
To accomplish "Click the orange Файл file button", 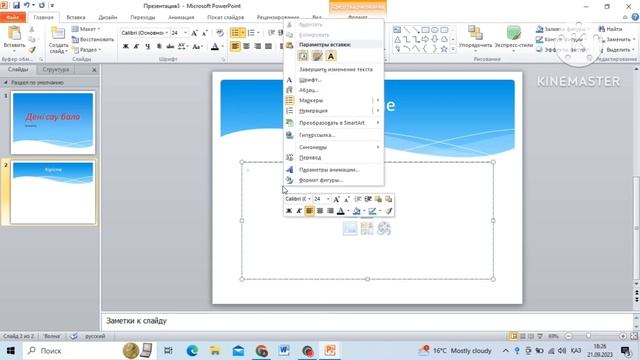I will [x=13, y=18].
